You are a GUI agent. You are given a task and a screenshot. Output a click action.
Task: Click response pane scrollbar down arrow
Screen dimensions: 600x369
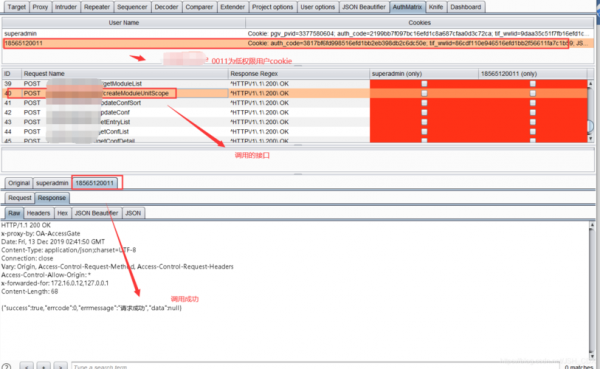(x=592, y=356)
